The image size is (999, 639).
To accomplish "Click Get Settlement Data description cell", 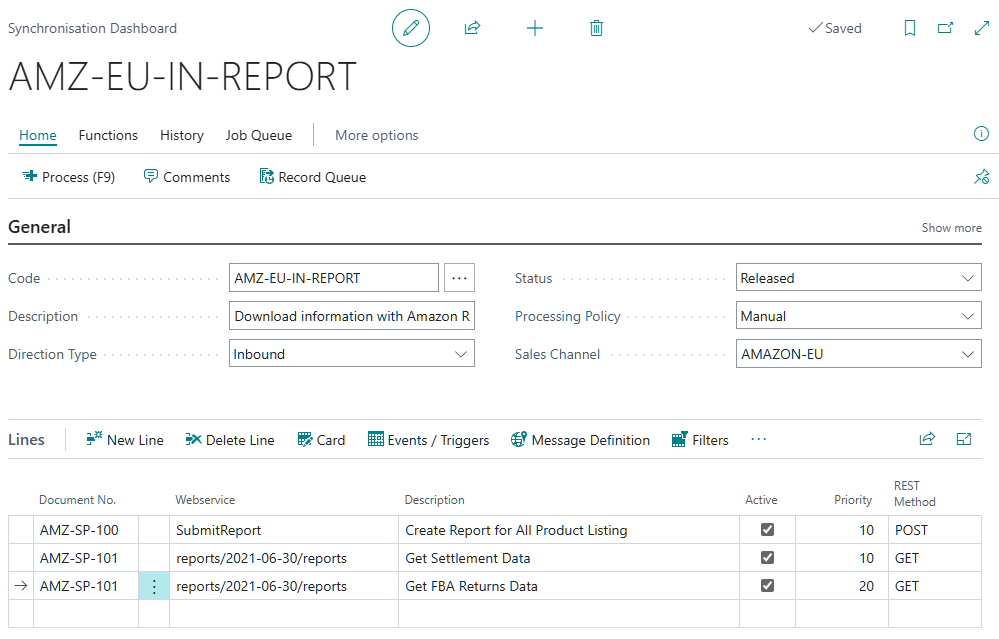I will [569, 557].
